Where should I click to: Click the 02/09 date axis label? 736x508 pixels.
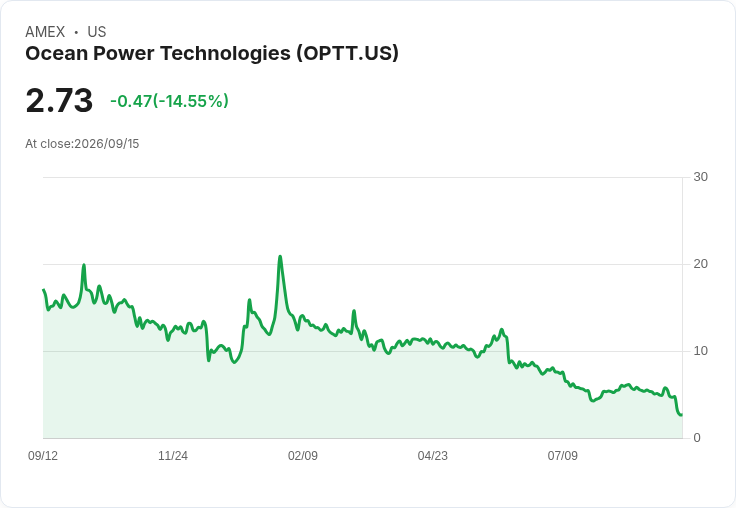303,455
